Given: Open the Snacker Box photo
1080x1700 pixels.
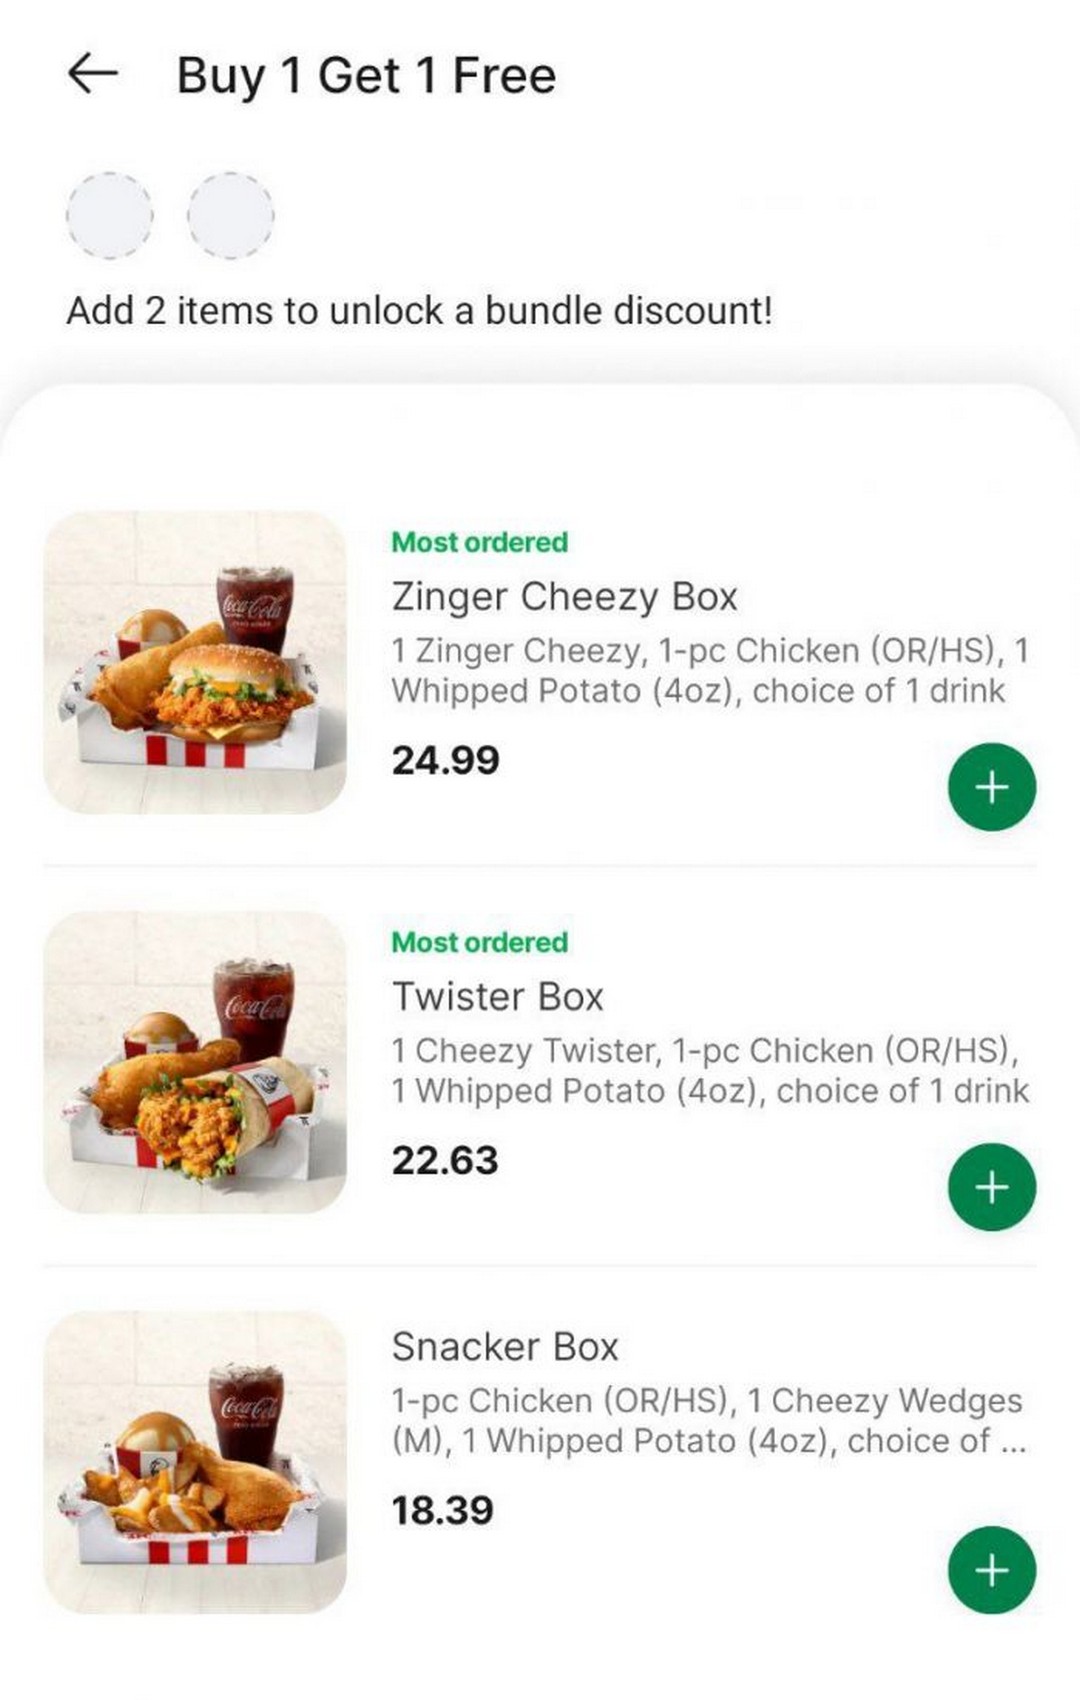Looking at the screenshot, I should [195, 1462].
